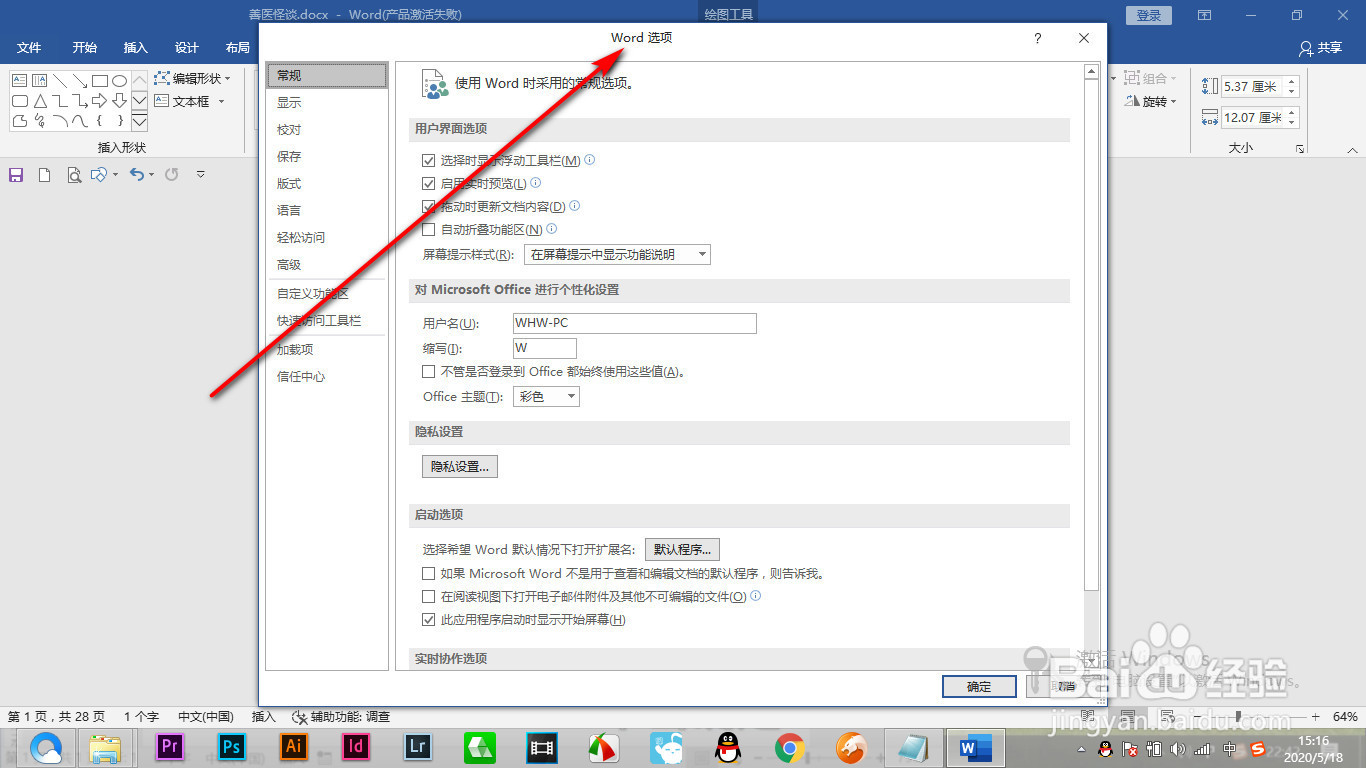This screenshot has height=768, width=1366.
Task: Enable 'Collapse the ribbon automatically' checkbox
Action: [429, 229]
